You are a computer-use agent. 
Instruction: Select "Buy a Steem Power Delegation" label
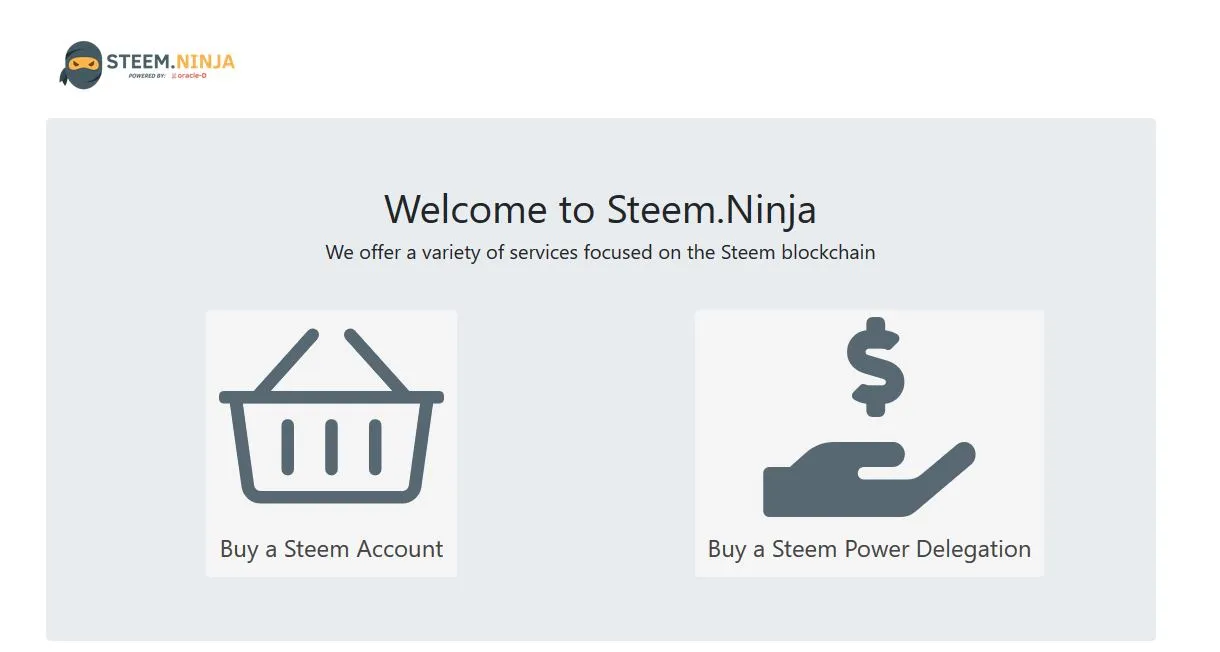[x=869, y=549]
